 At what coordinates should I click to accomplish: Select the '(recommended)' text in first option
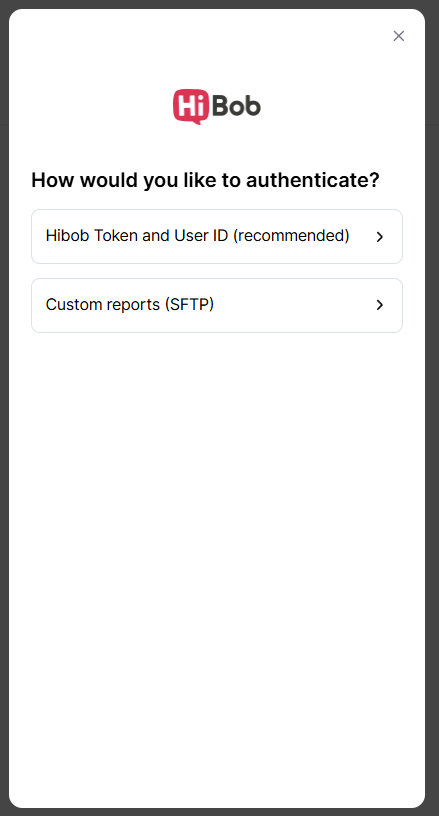pyautogui.click(x=291, y=236)
